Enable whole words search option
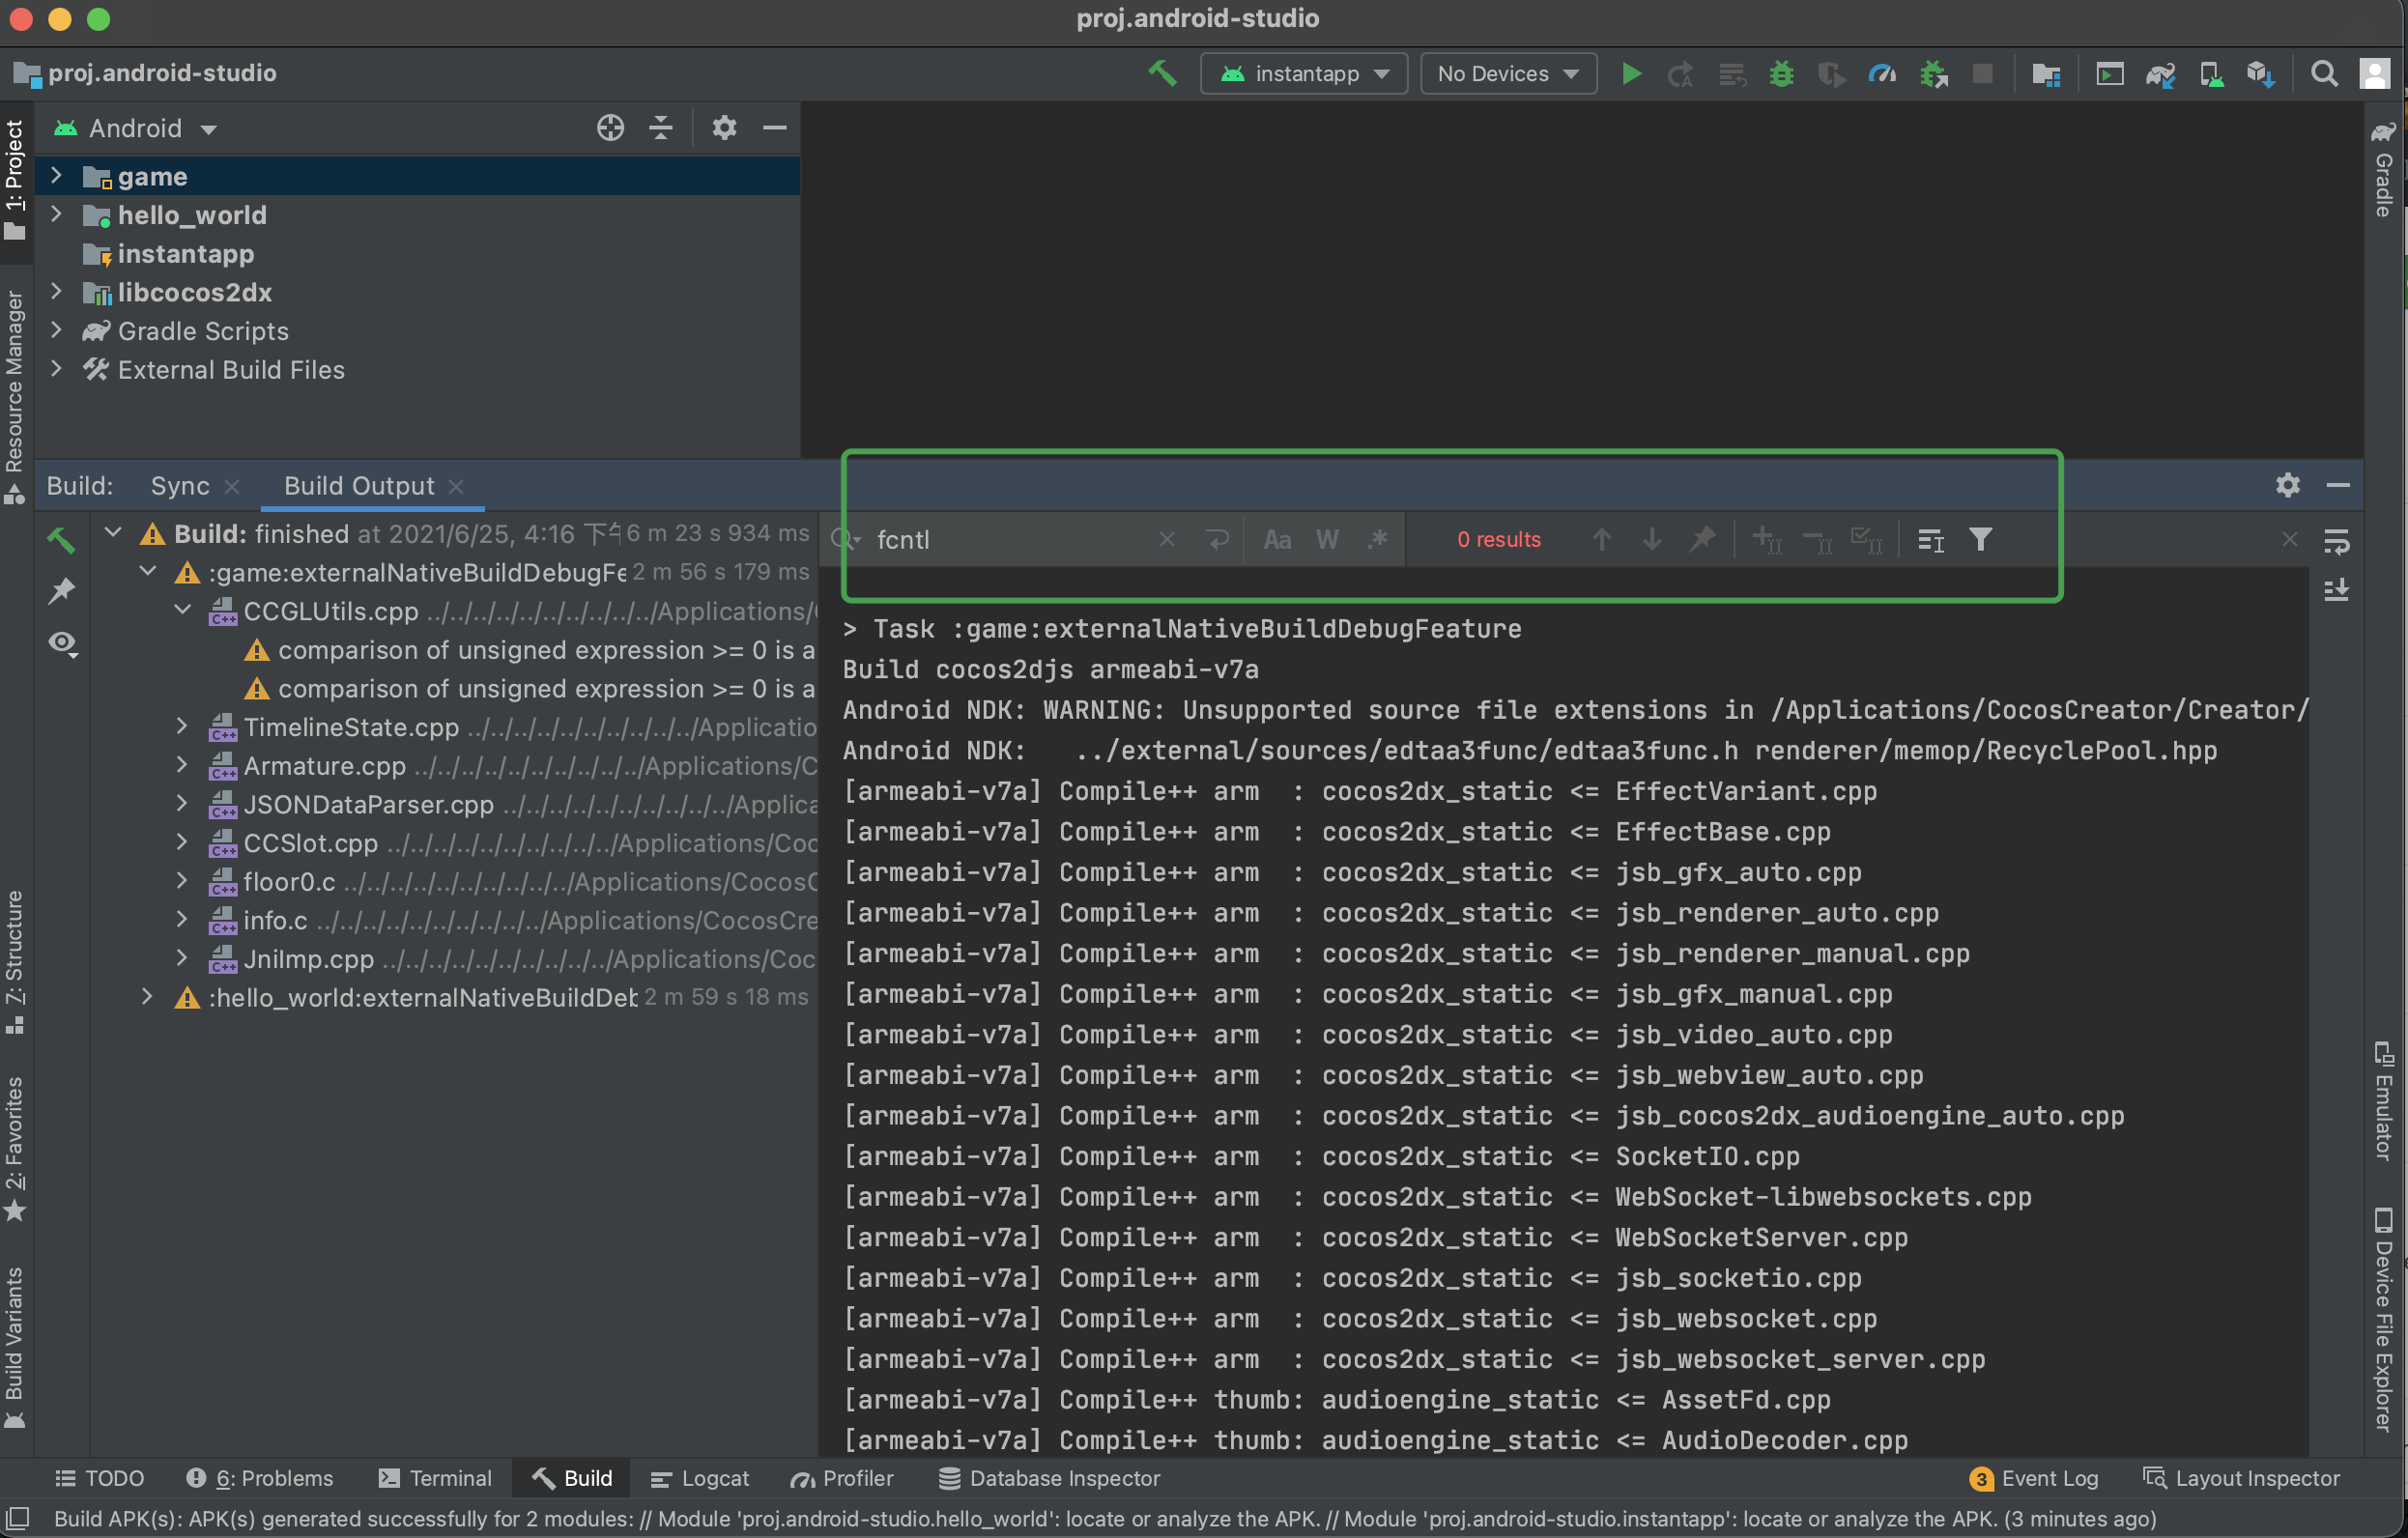The image size is (2408, 1538). coord(1327,539)
